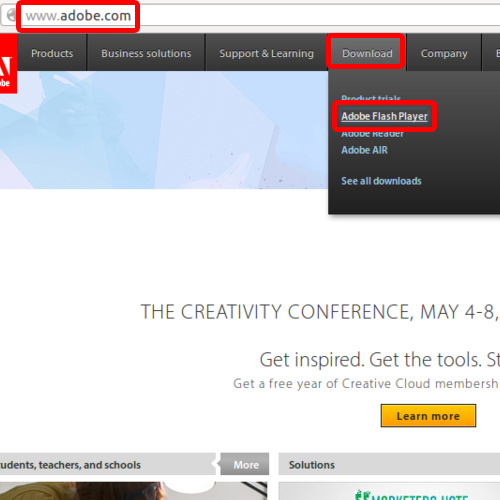Choose the Adobe Flash Player link
This screenshot has width=500, height=500.
click(384, 116)
